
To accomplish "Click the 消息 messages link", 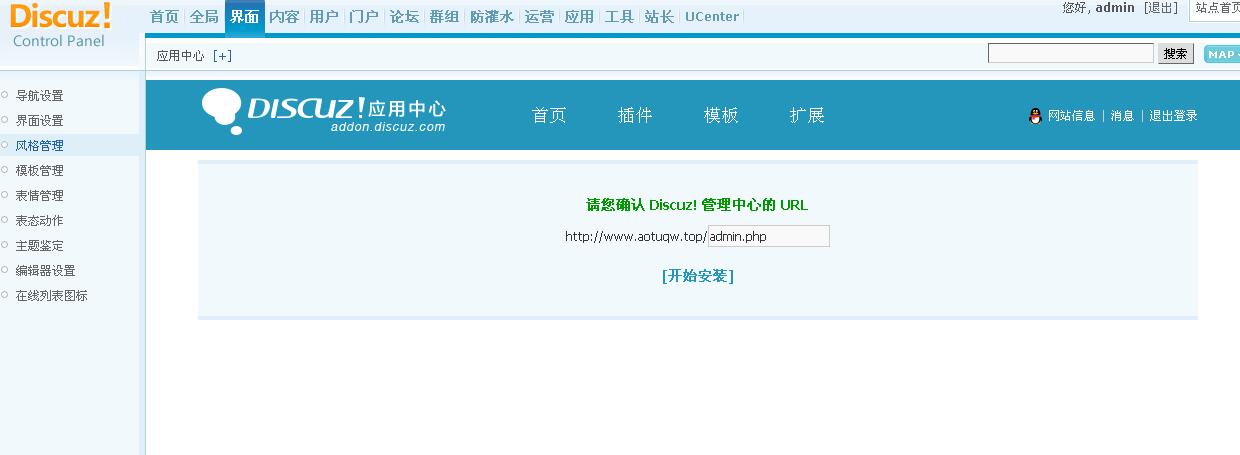I will [x=1122, y=116].
